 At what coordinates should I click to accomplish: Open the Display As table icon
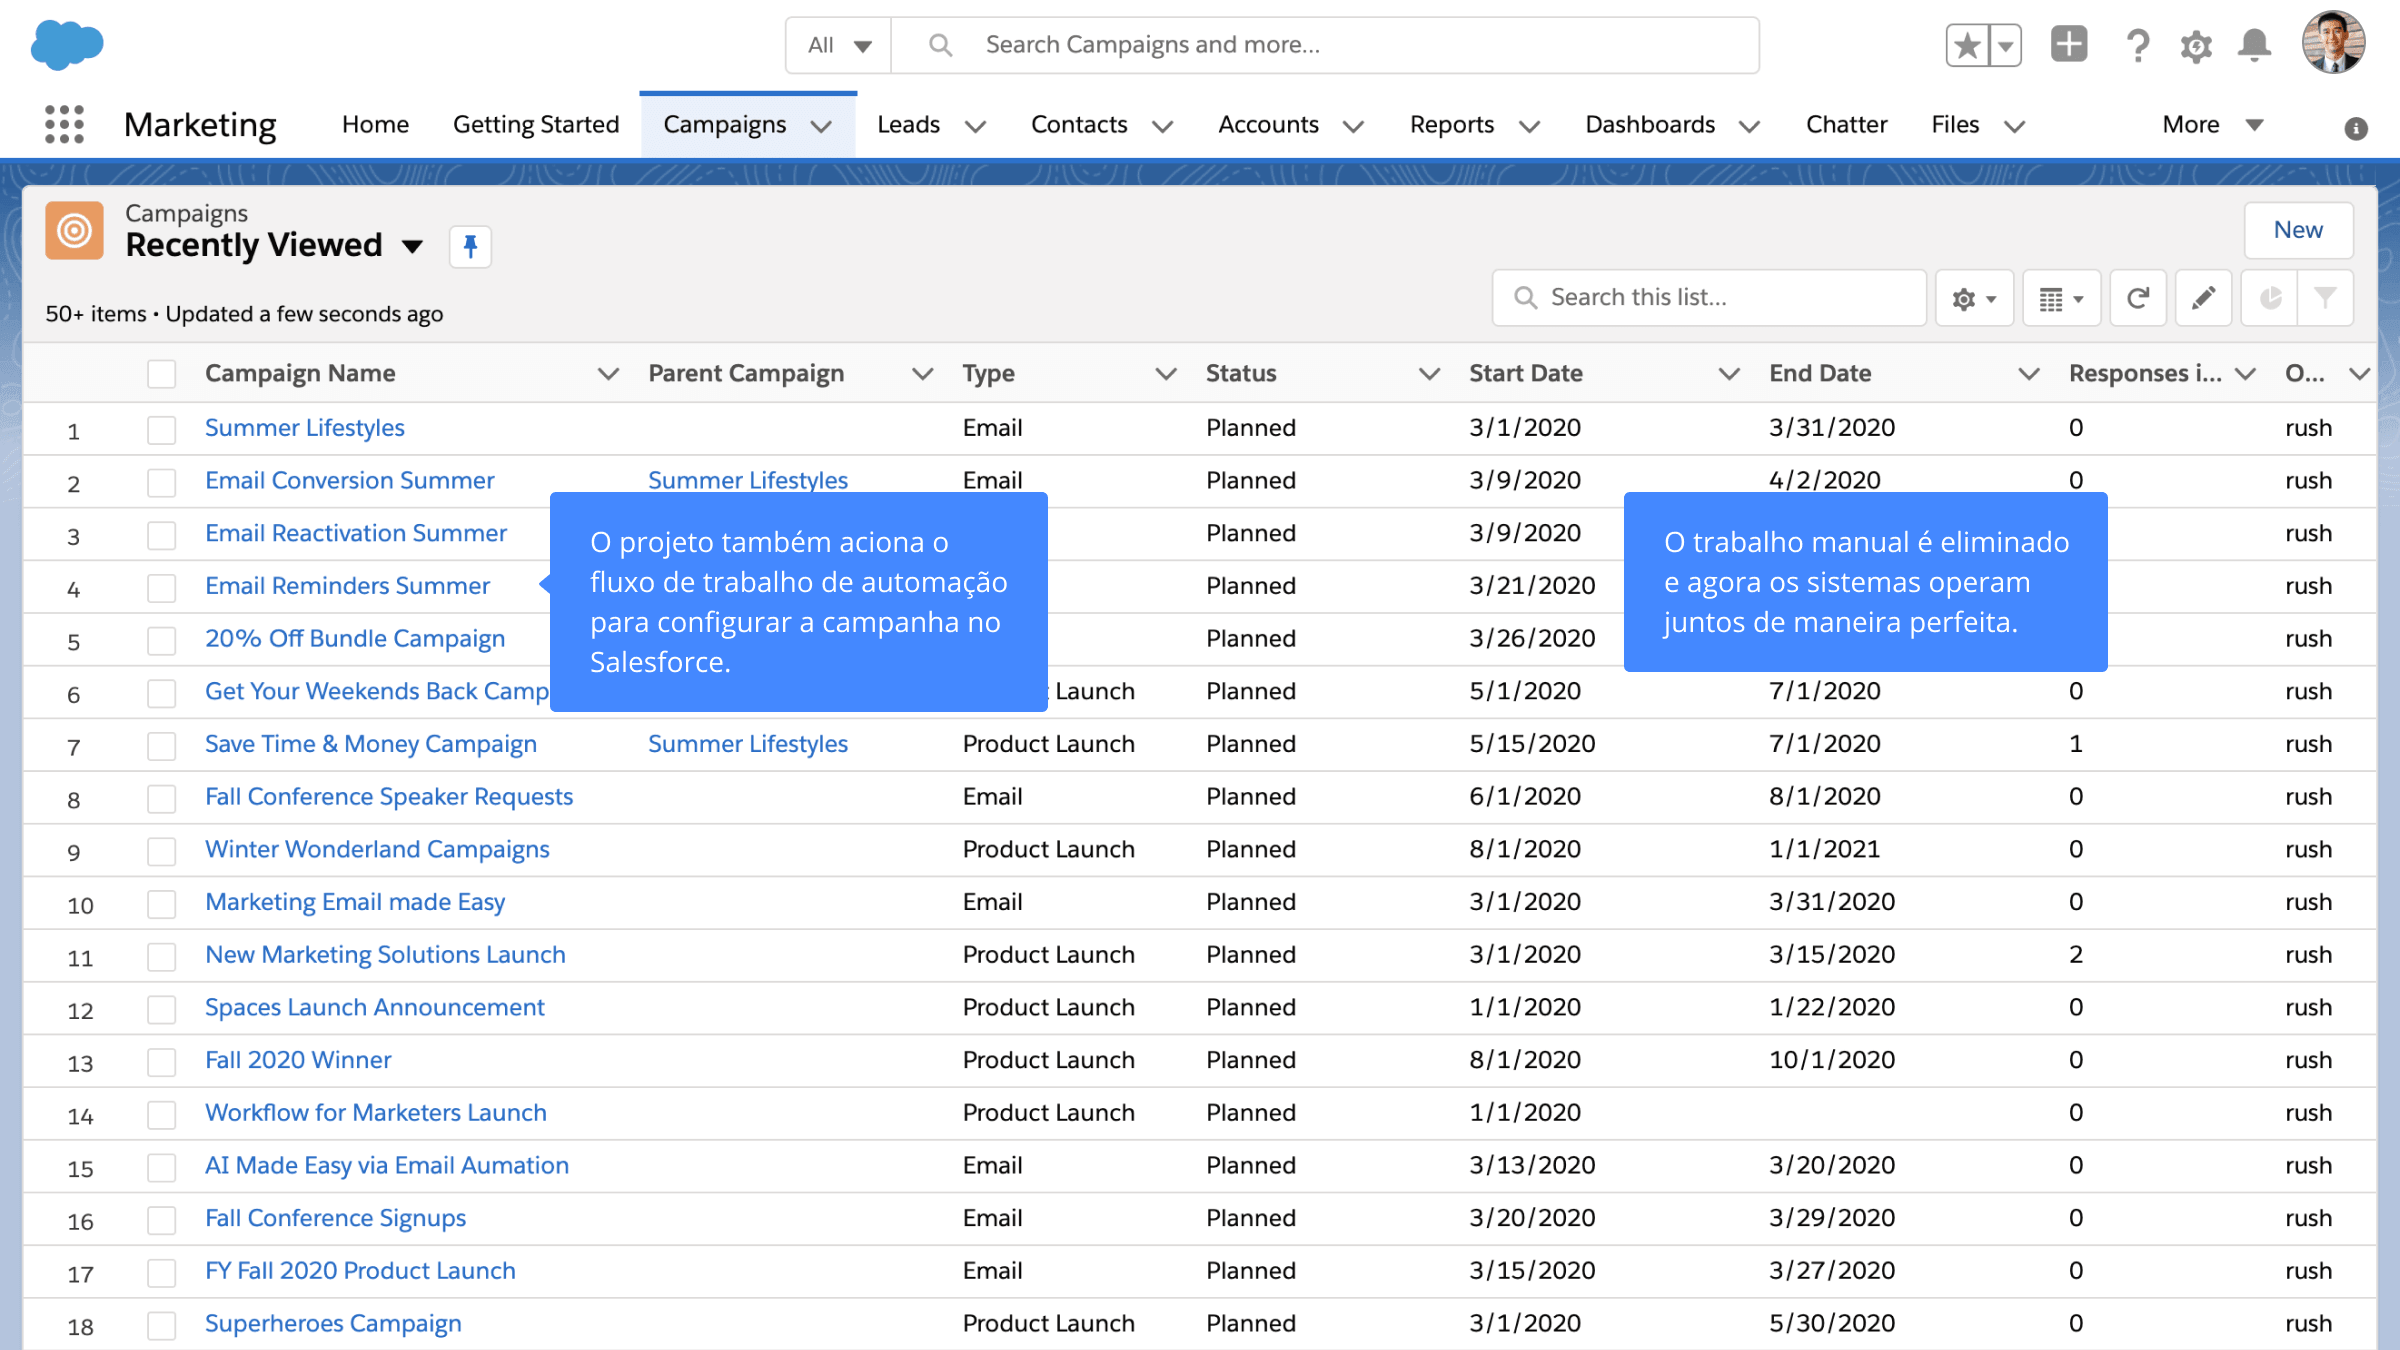point(2061,298)
